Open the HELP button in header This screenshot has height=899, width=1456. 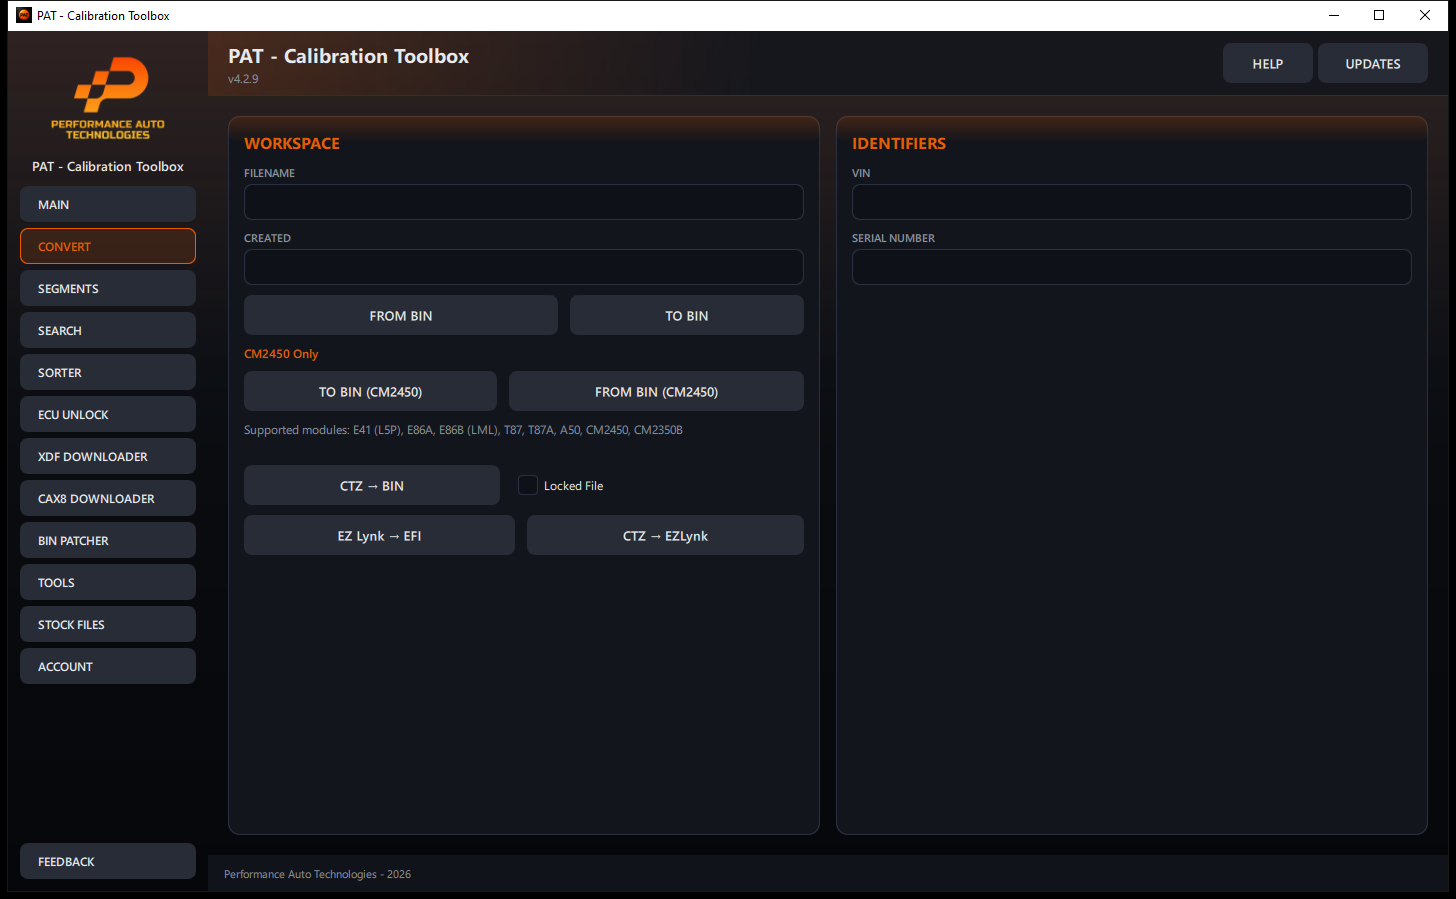pyautogui.click(x=1268, y=63)
